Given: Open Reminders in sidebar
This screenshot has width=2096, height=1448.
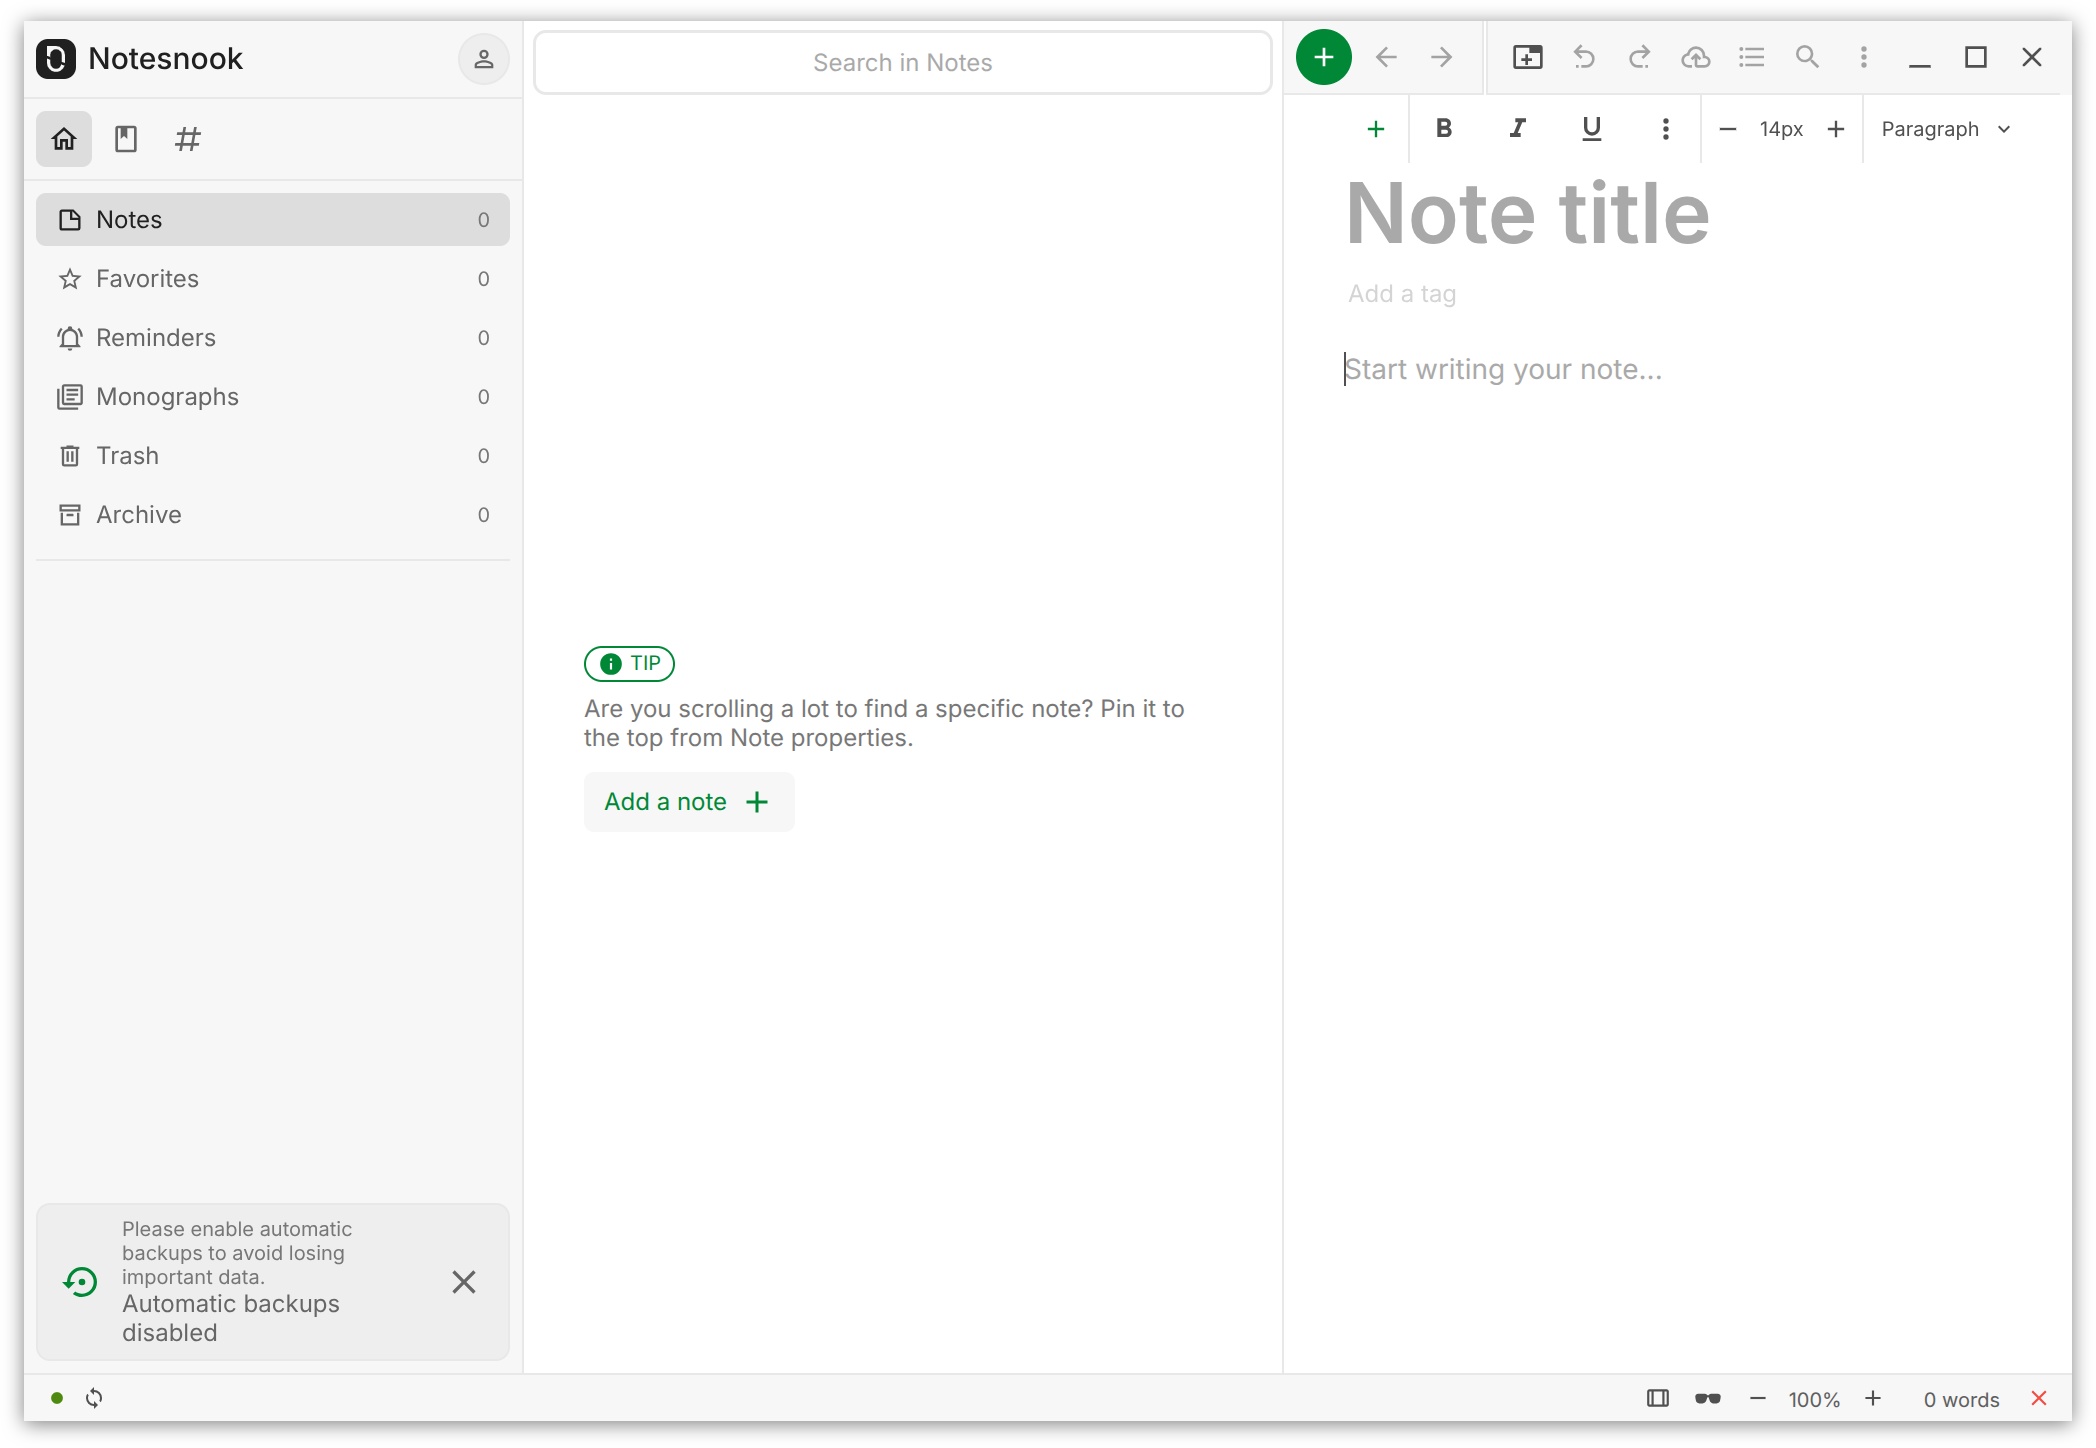Looking at the screenshot, I should pyautogui.click(x=272, y=338).
